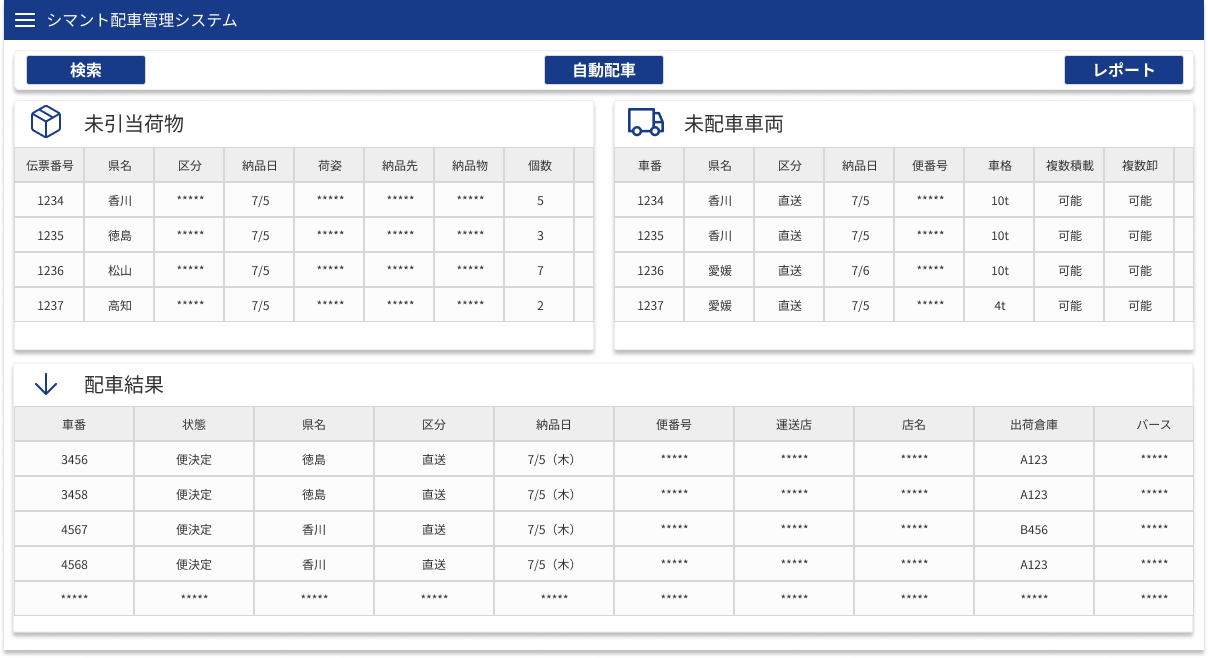Viewport: 1208px width, 658px height.
Task: Click 高知 cell in 未引当荷物 table
Action: coord(120,305)
